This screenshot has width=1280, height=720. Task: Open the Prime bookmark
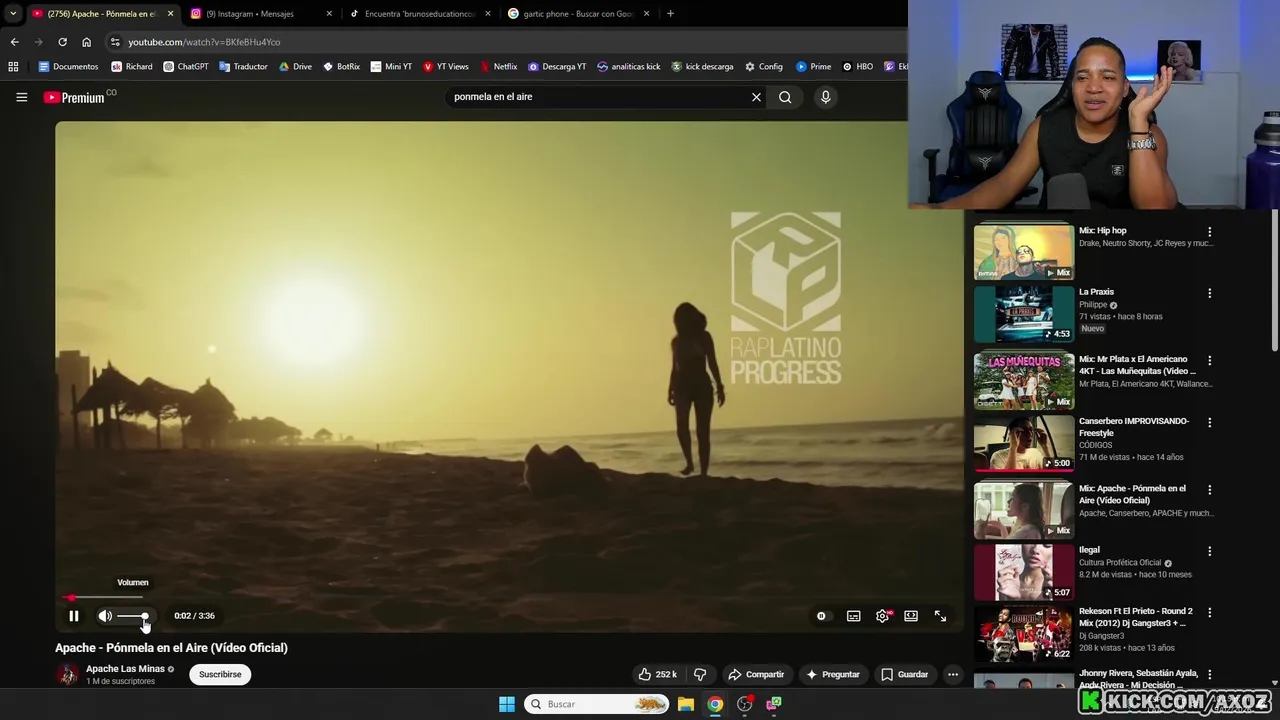point(814,67)
